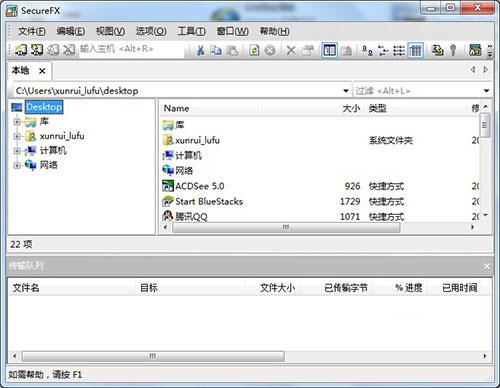Image resolution: width=500 pixels, height=388 pixels.
Task: Click the tab strip left arrow
Action: pos(473,70)
